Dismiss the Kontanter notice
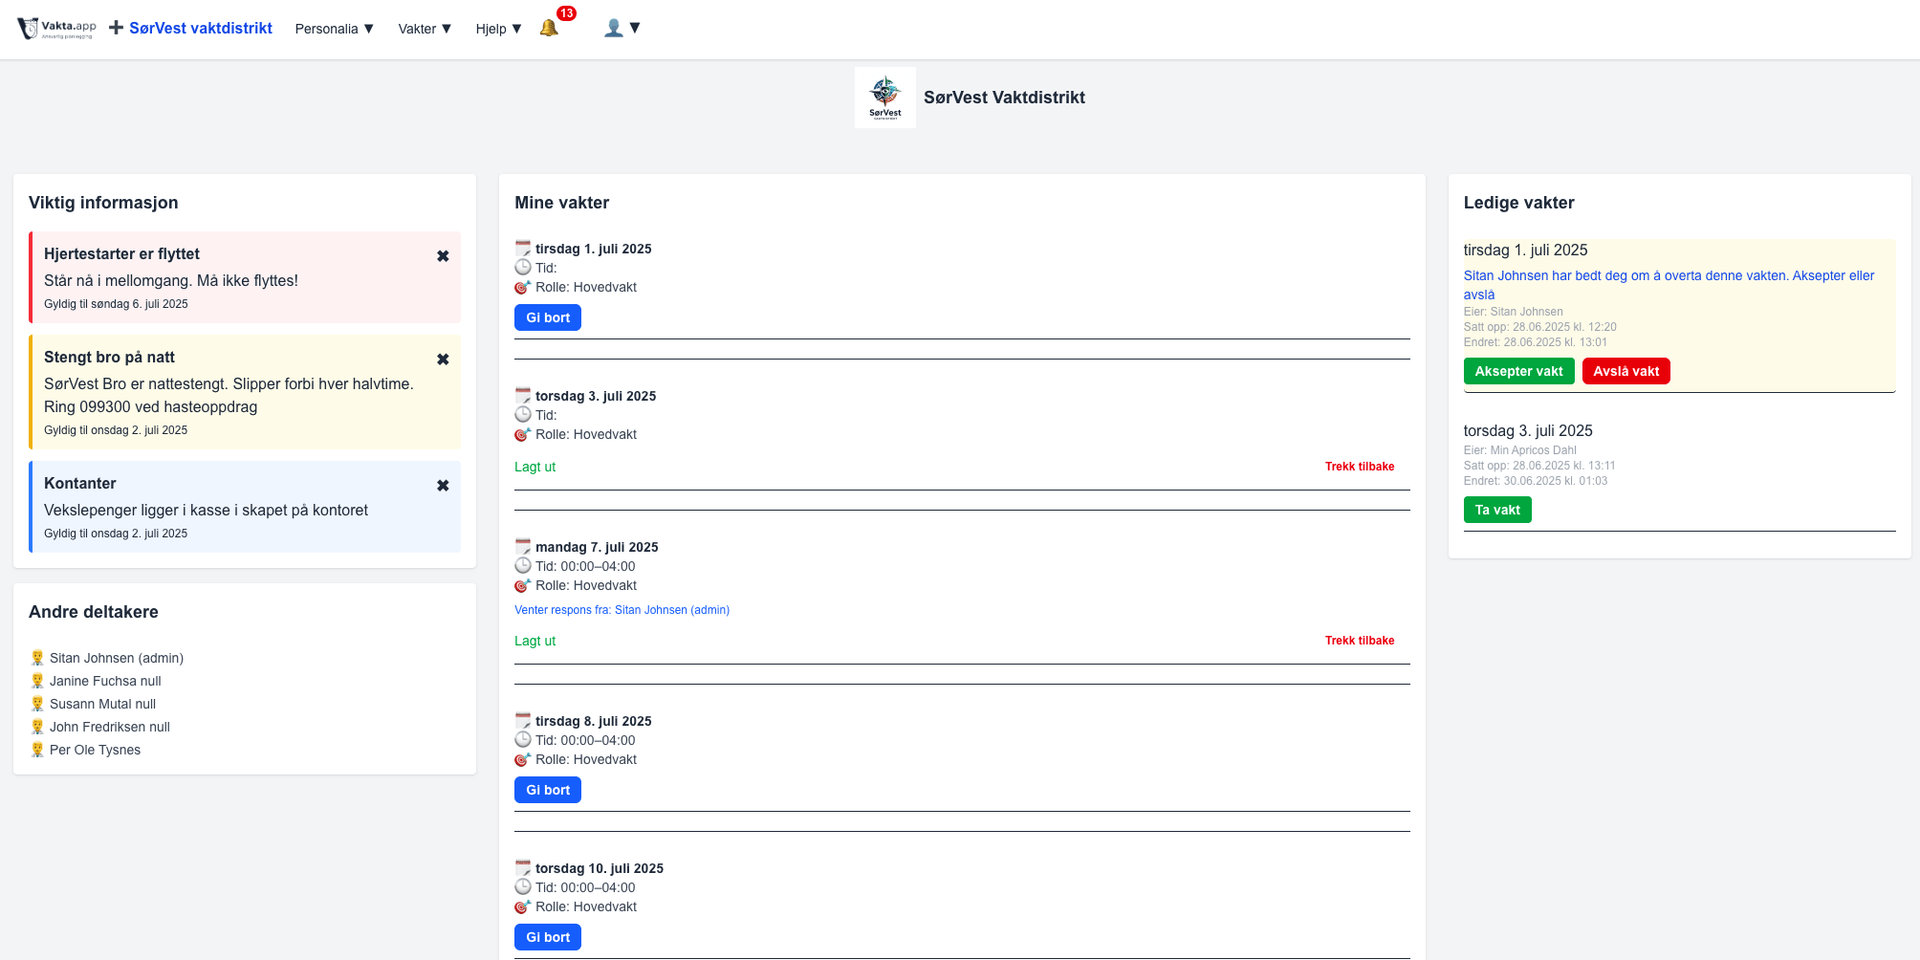The image size is (1920, 960). (443, 485)
